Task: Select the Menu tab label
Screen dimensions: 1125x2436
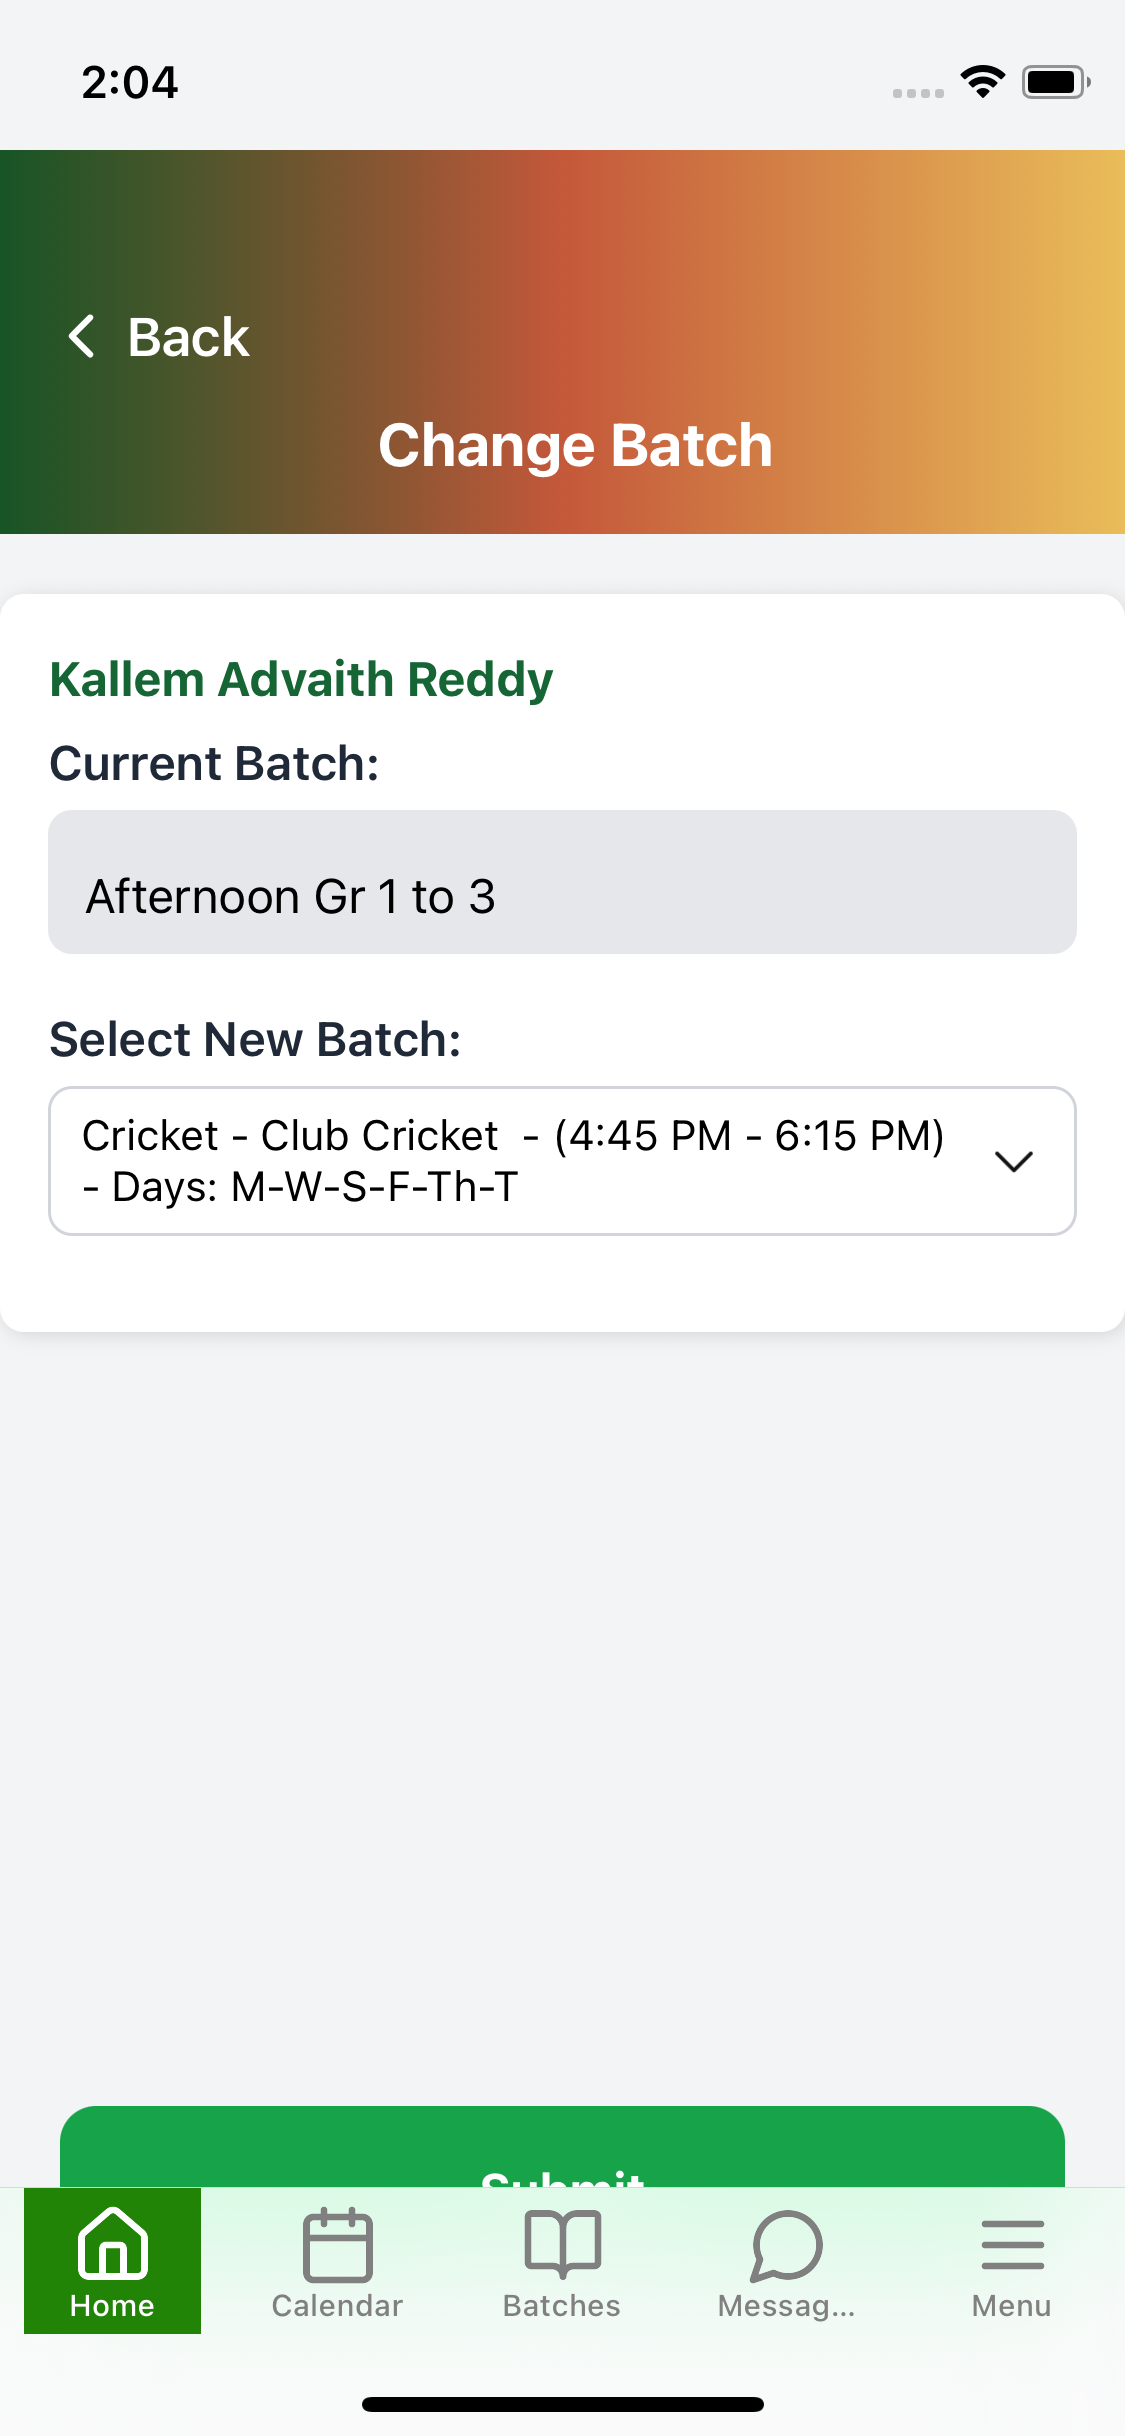Action: click(1012, 2306)
